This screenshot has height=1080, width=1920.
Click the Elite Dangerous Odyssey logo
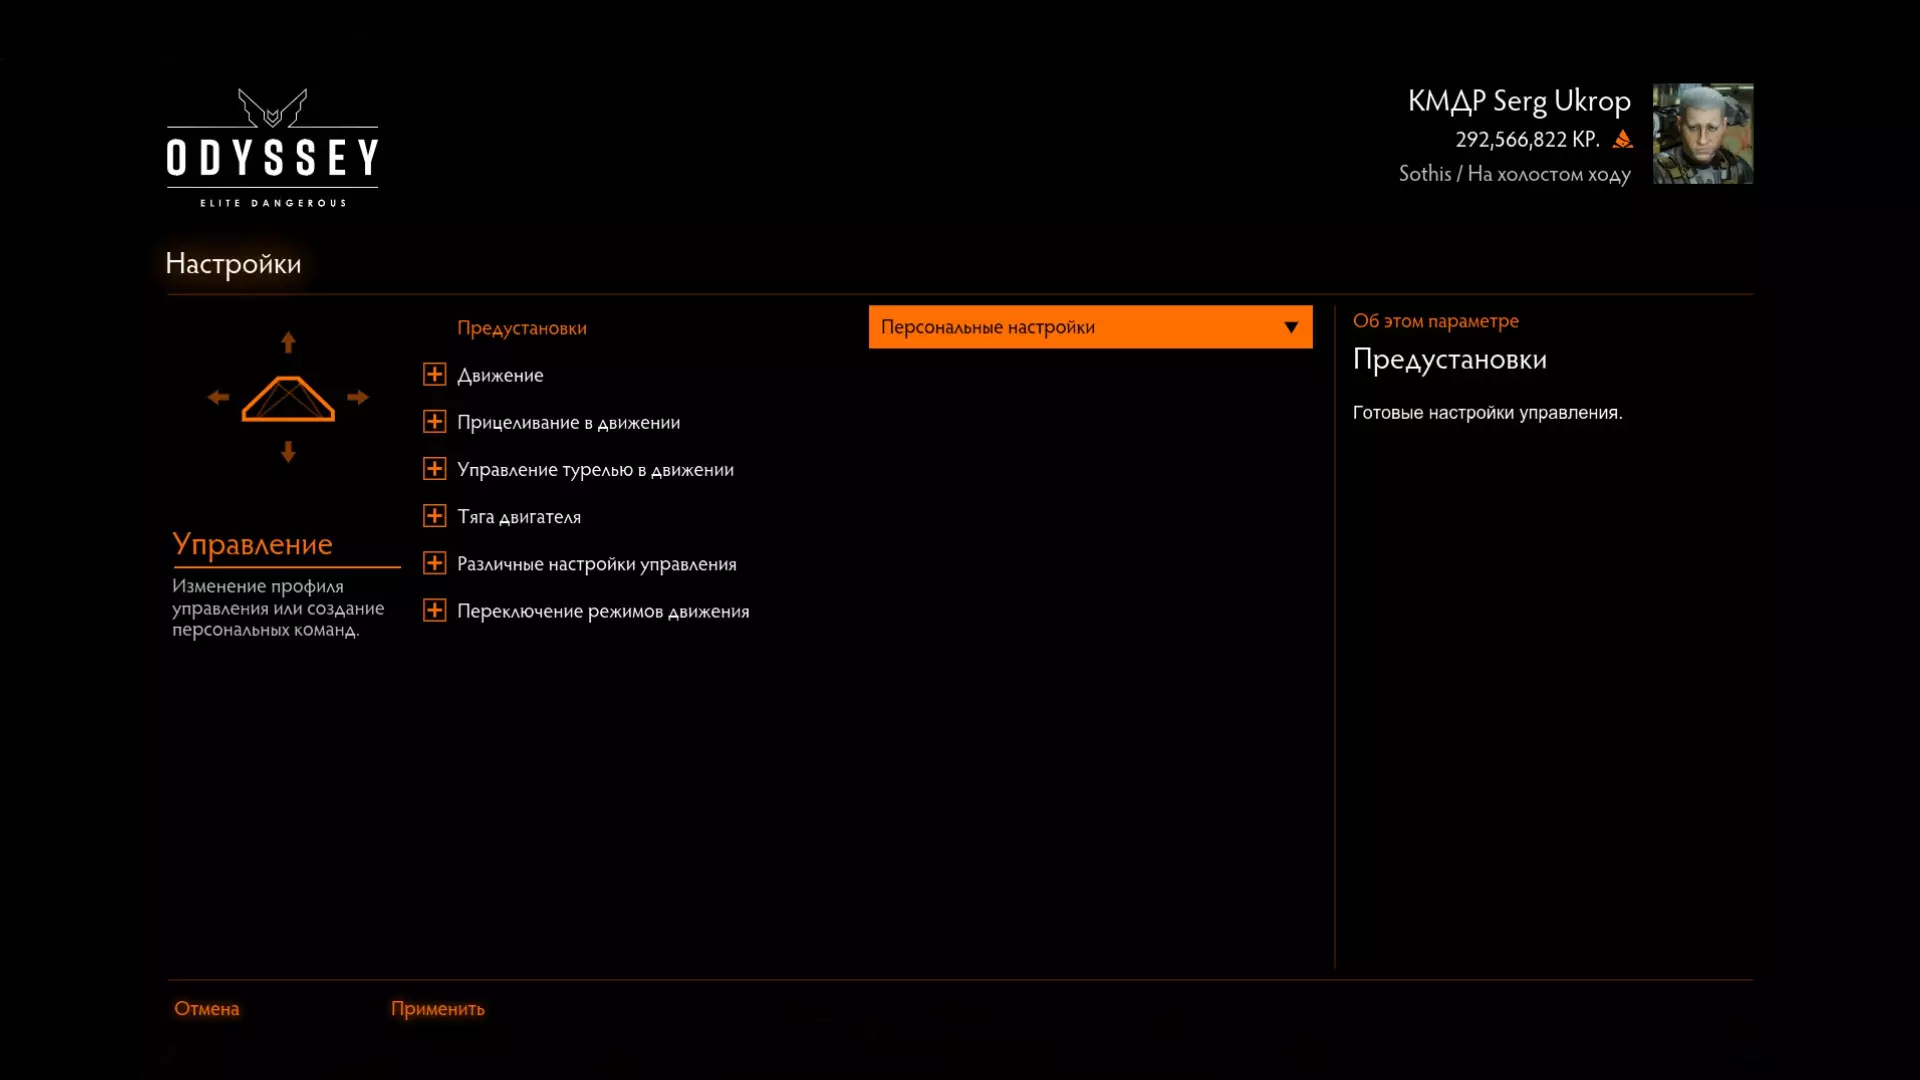click(x=272, y=148)
